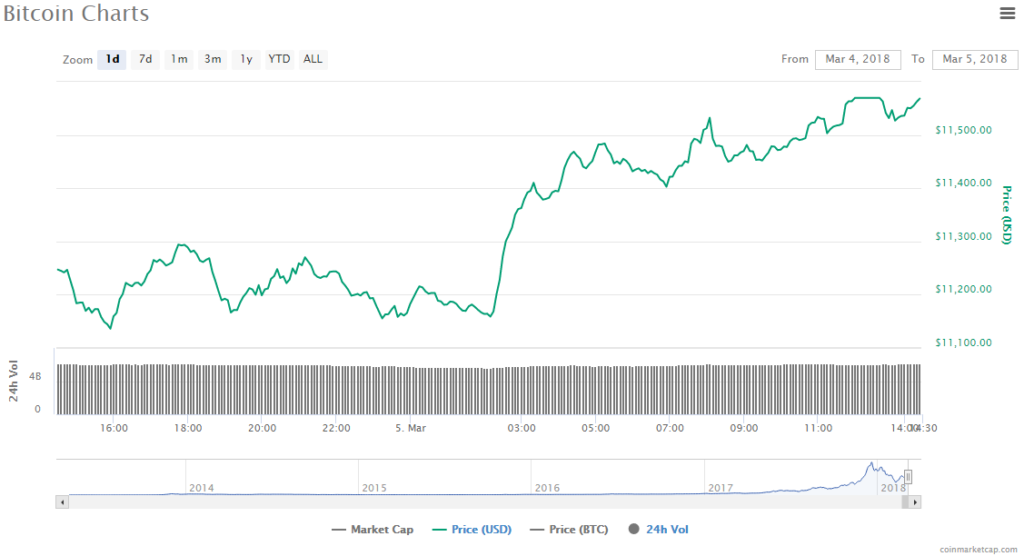Open the hamburger chart menu
The height and width of the screenshot is (556, 1024).
click(x=1007, y=13)
